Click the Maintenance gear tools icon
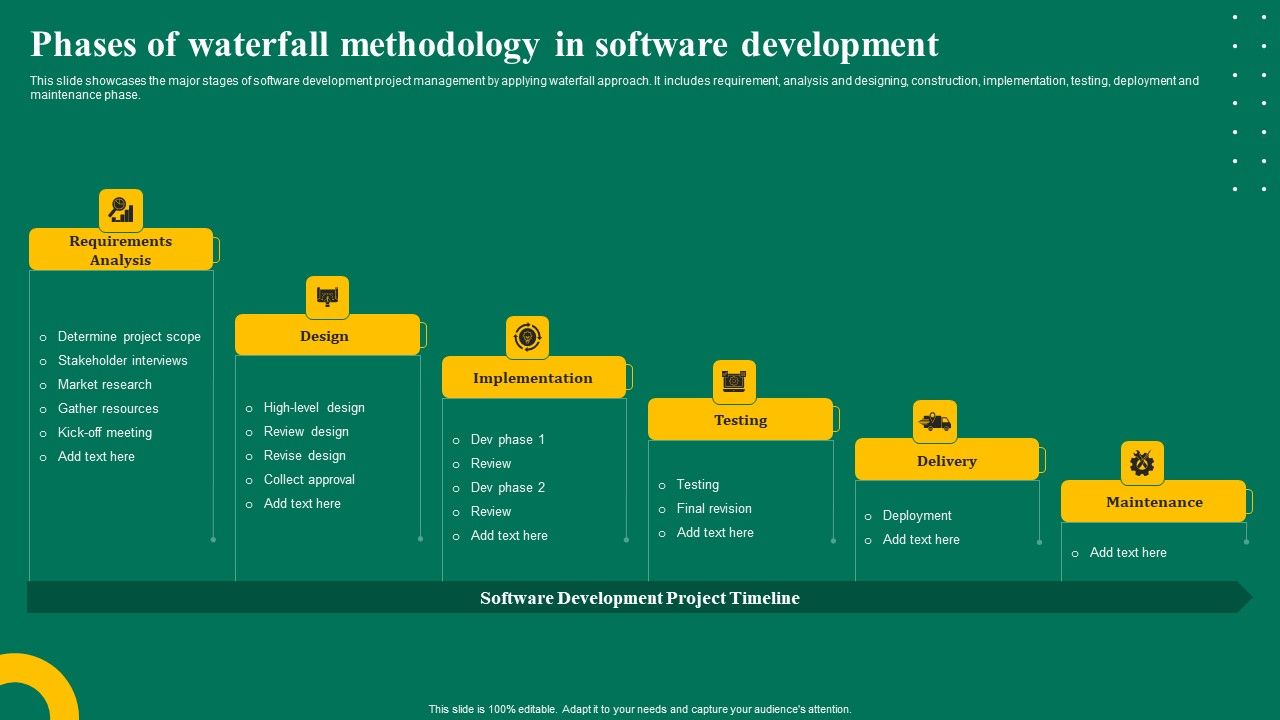Viewport: 1280px width, 720px height. coord(1142,463)
